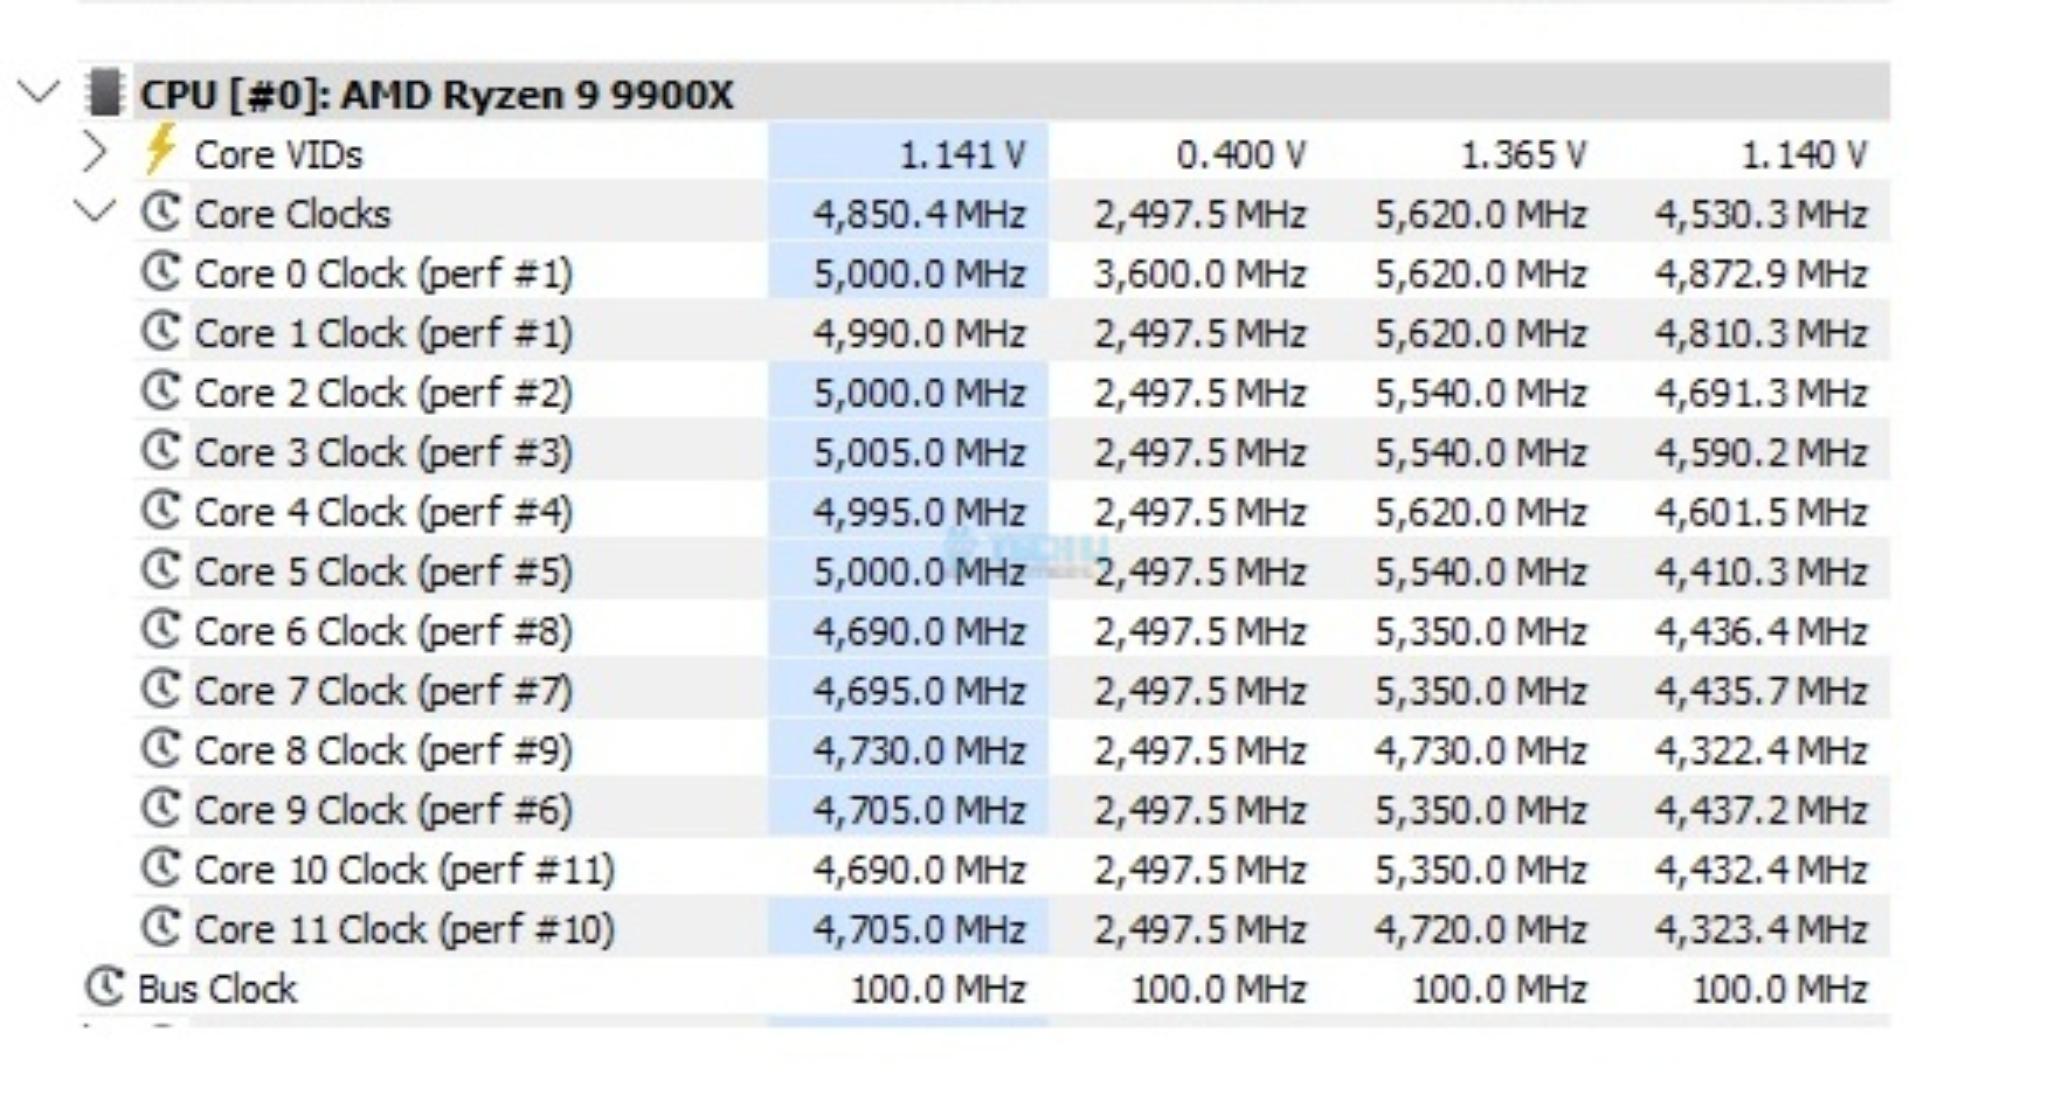
Task: Click the CPU [#0]: AMD Ryzen 9 9900X header
Action: (436, 95)
